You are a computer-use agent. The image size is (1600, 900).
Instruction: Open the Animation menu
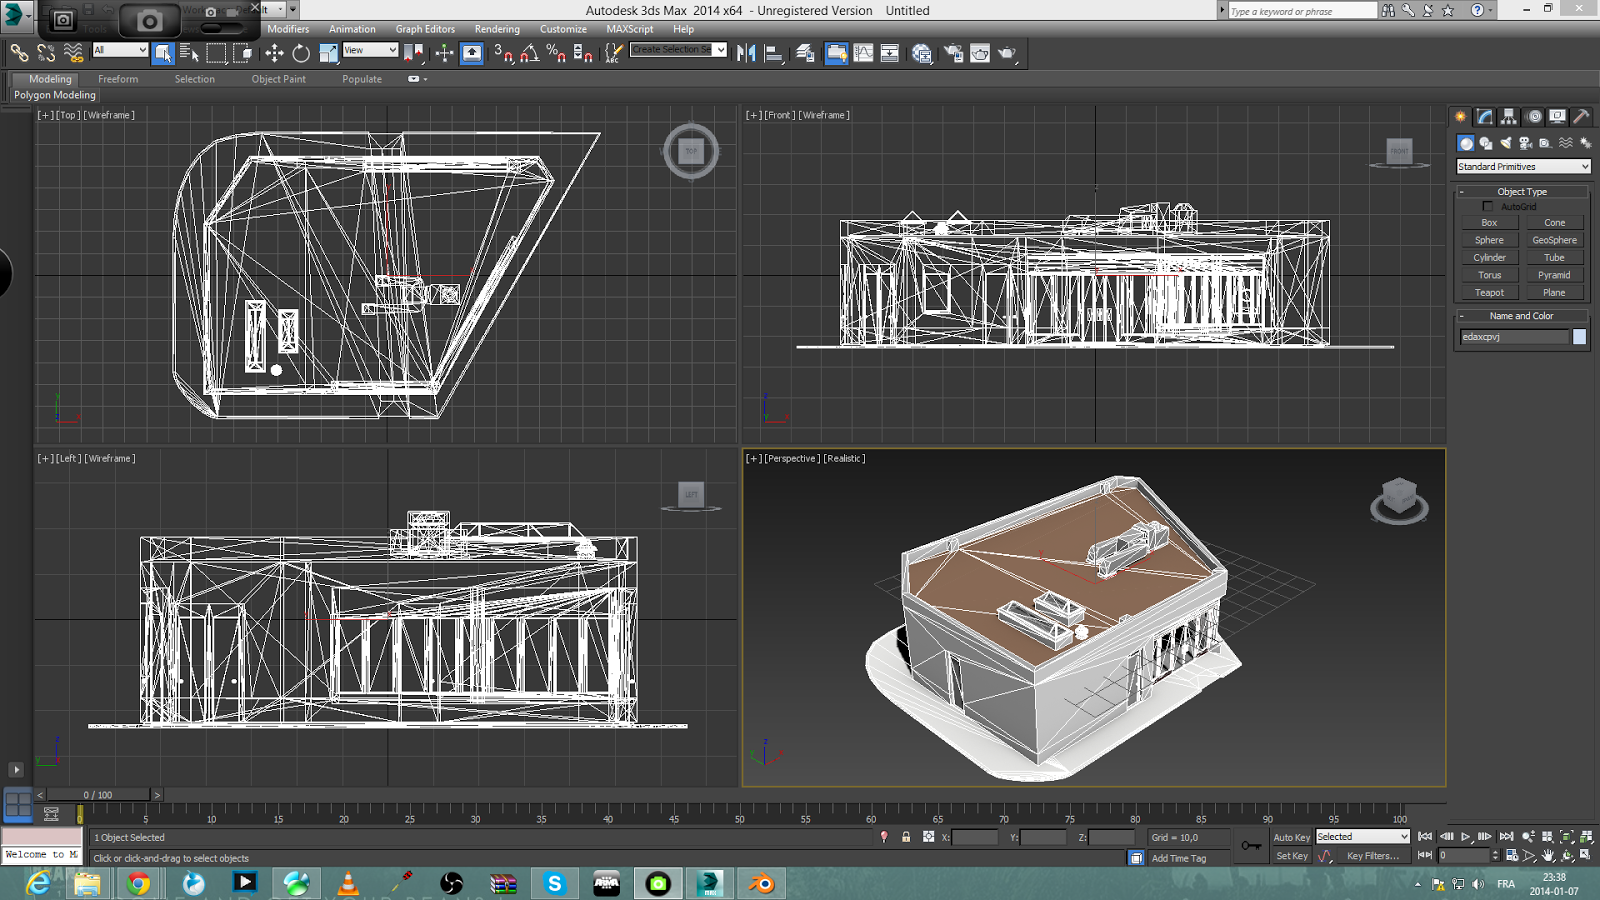[x=352, y=29]
